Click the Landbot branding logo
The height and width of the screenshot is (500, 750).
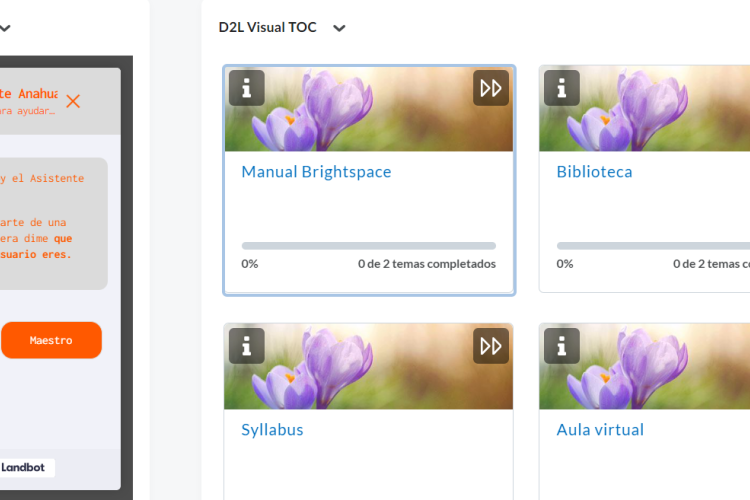coord(27,467)
